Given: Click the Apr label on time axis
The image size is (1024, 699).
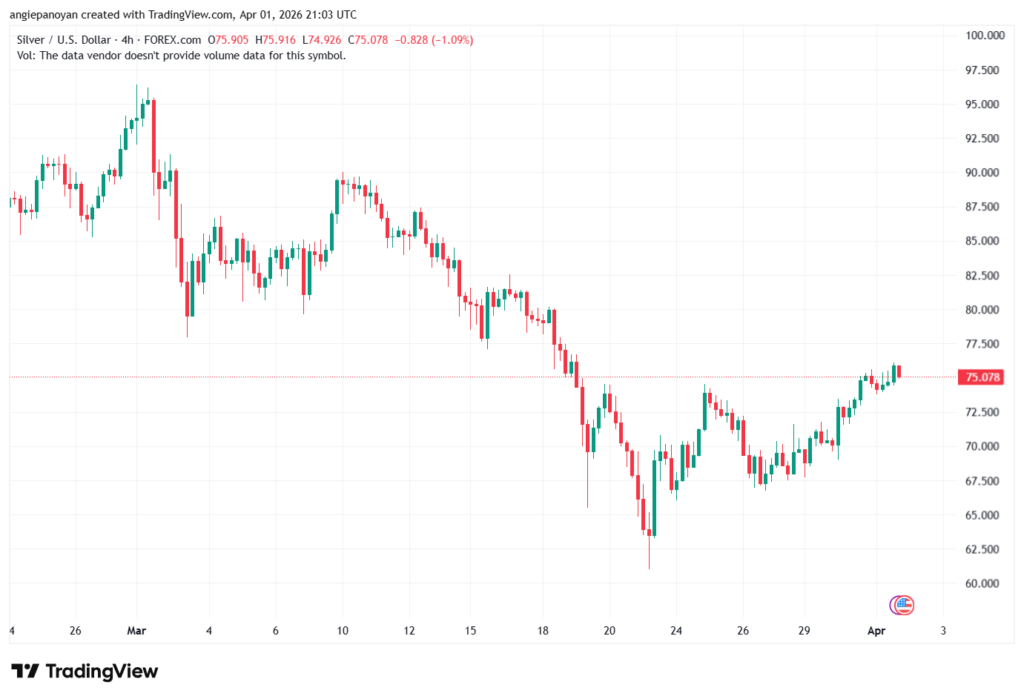Looking at the screenshot, I should tap(875, 631).
